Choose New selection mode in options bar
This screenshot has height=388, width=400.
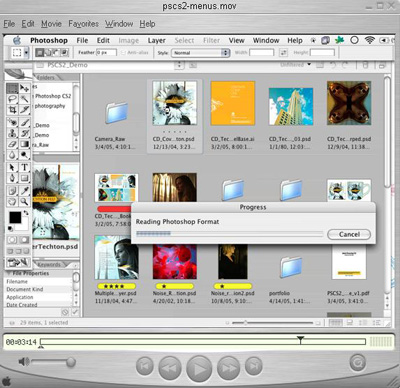pyautogui.click(x=40, y=53)
